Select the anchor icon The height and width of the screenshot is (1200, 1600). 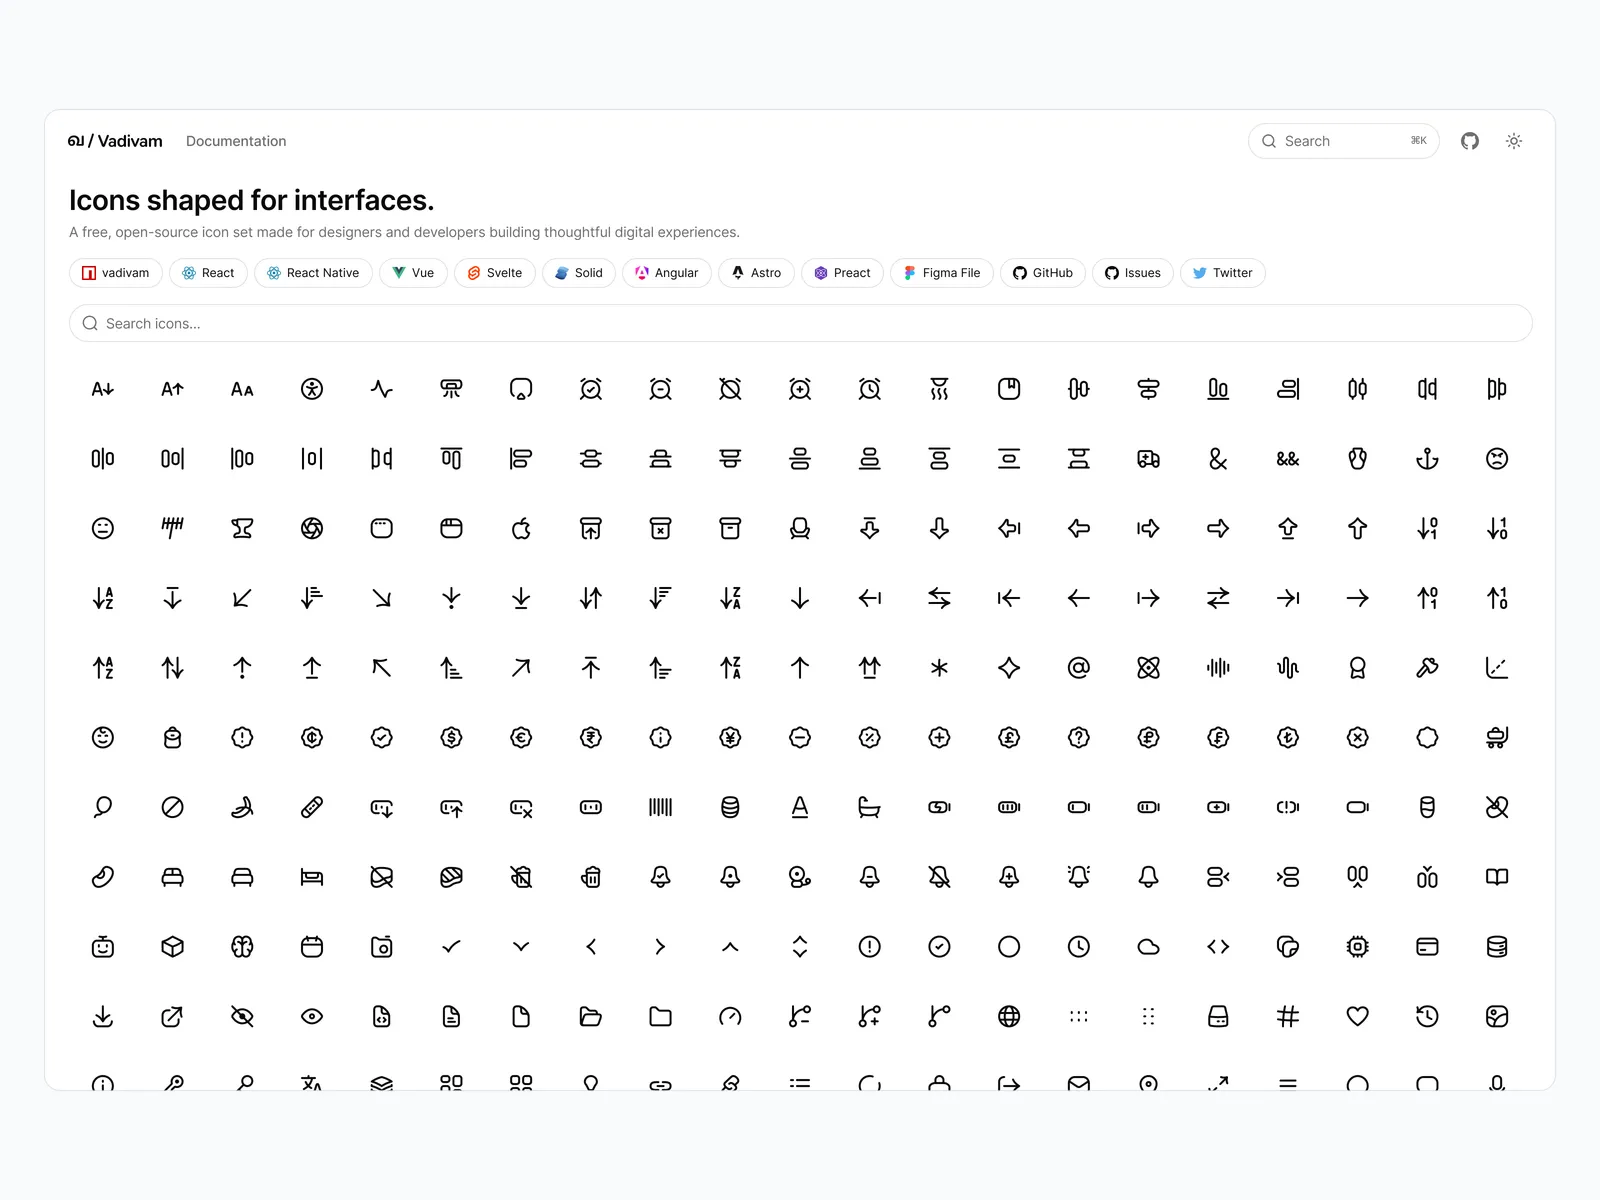1427,459
